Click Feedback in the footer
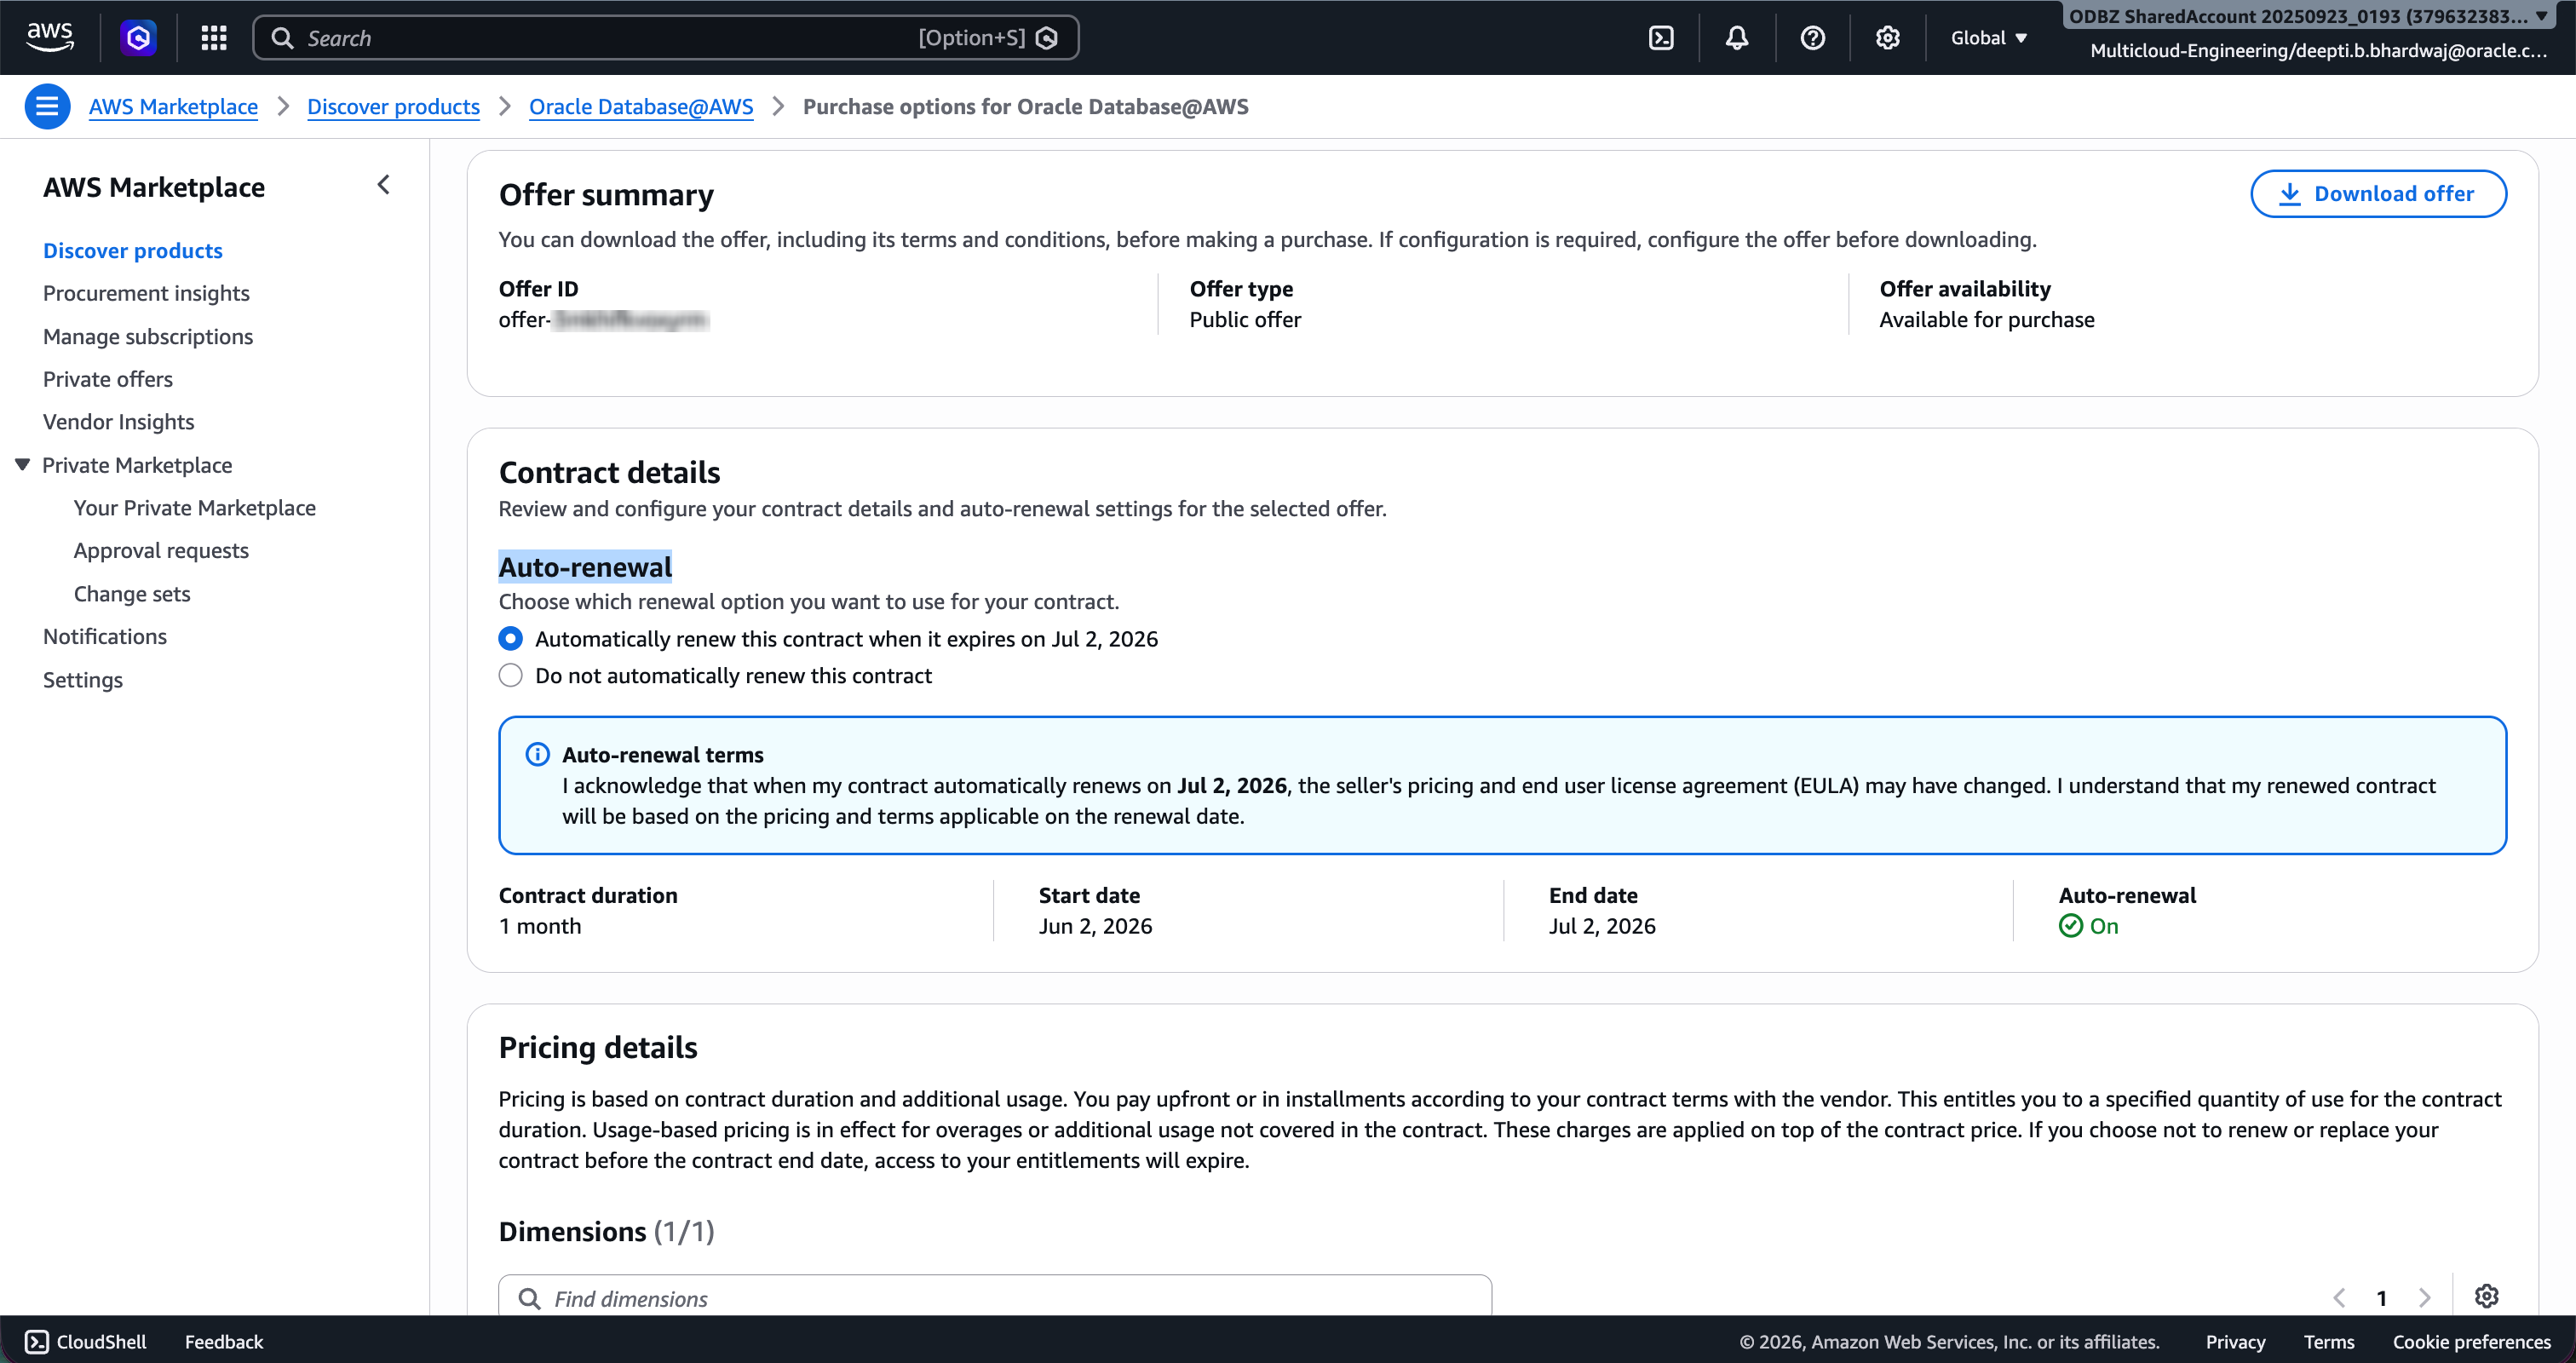 pyautogui.click(x=224, y=1342)
